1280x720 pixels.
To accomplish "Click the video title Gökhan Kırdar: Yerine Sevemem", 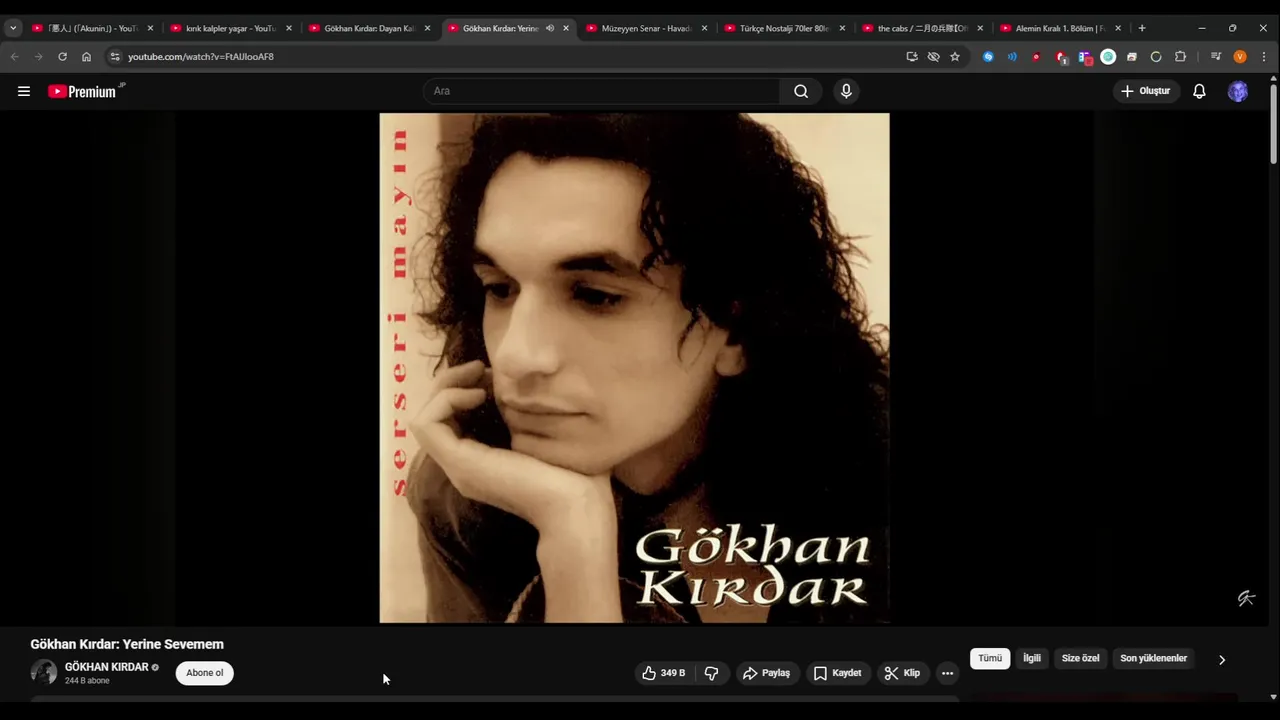I will 127,644.
